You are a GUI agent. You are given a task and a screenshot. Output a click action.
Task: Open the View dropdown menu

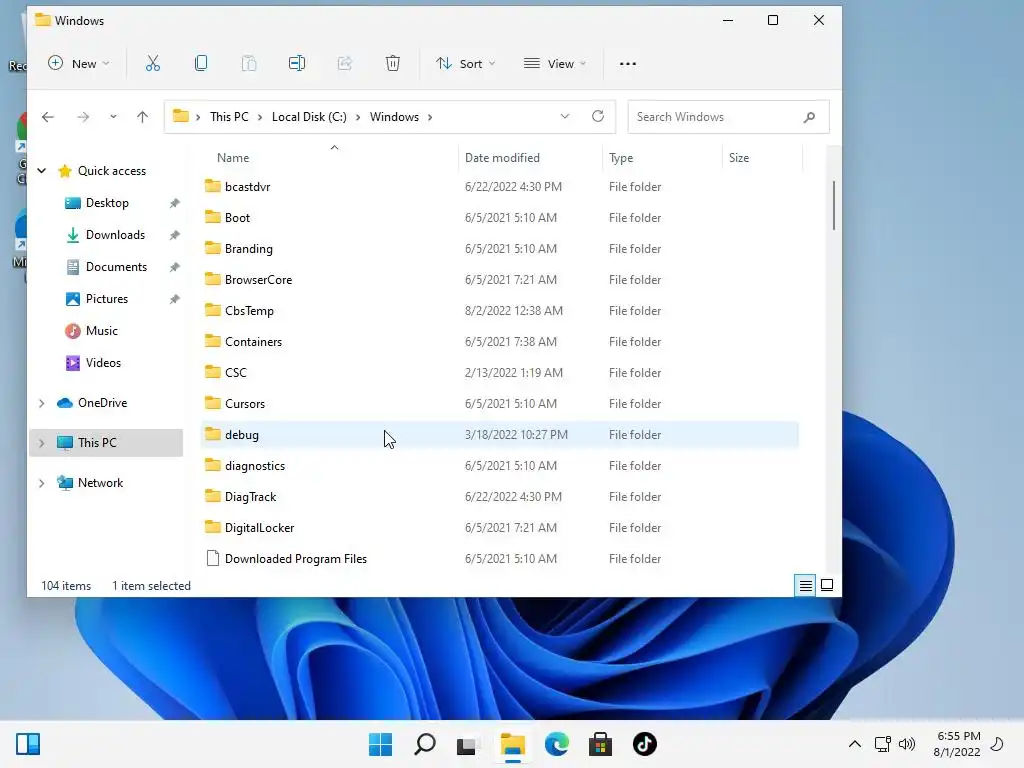coord(555,63)
